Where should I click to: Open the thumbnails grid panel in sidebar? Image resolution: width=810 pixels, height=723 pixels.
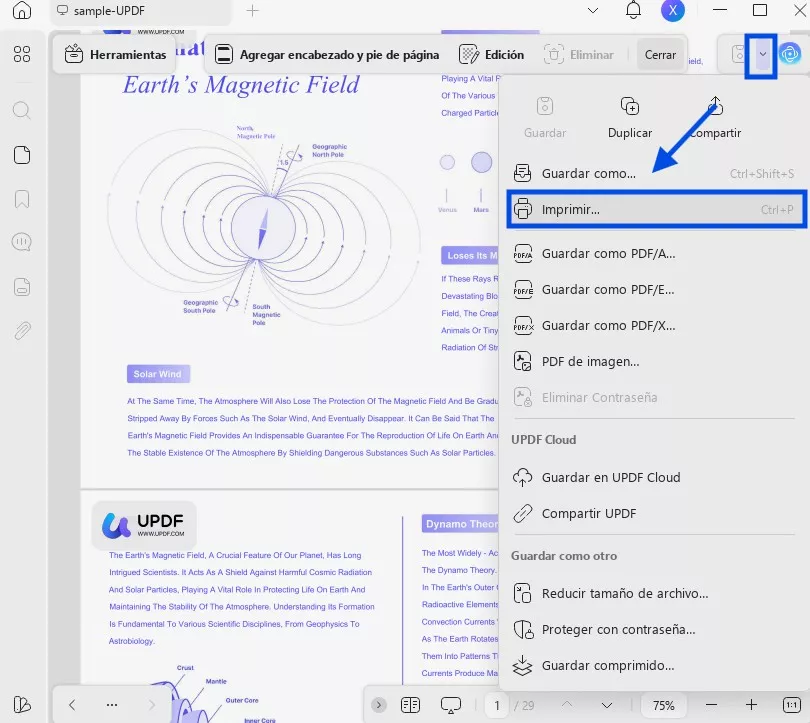pos(22,54)
